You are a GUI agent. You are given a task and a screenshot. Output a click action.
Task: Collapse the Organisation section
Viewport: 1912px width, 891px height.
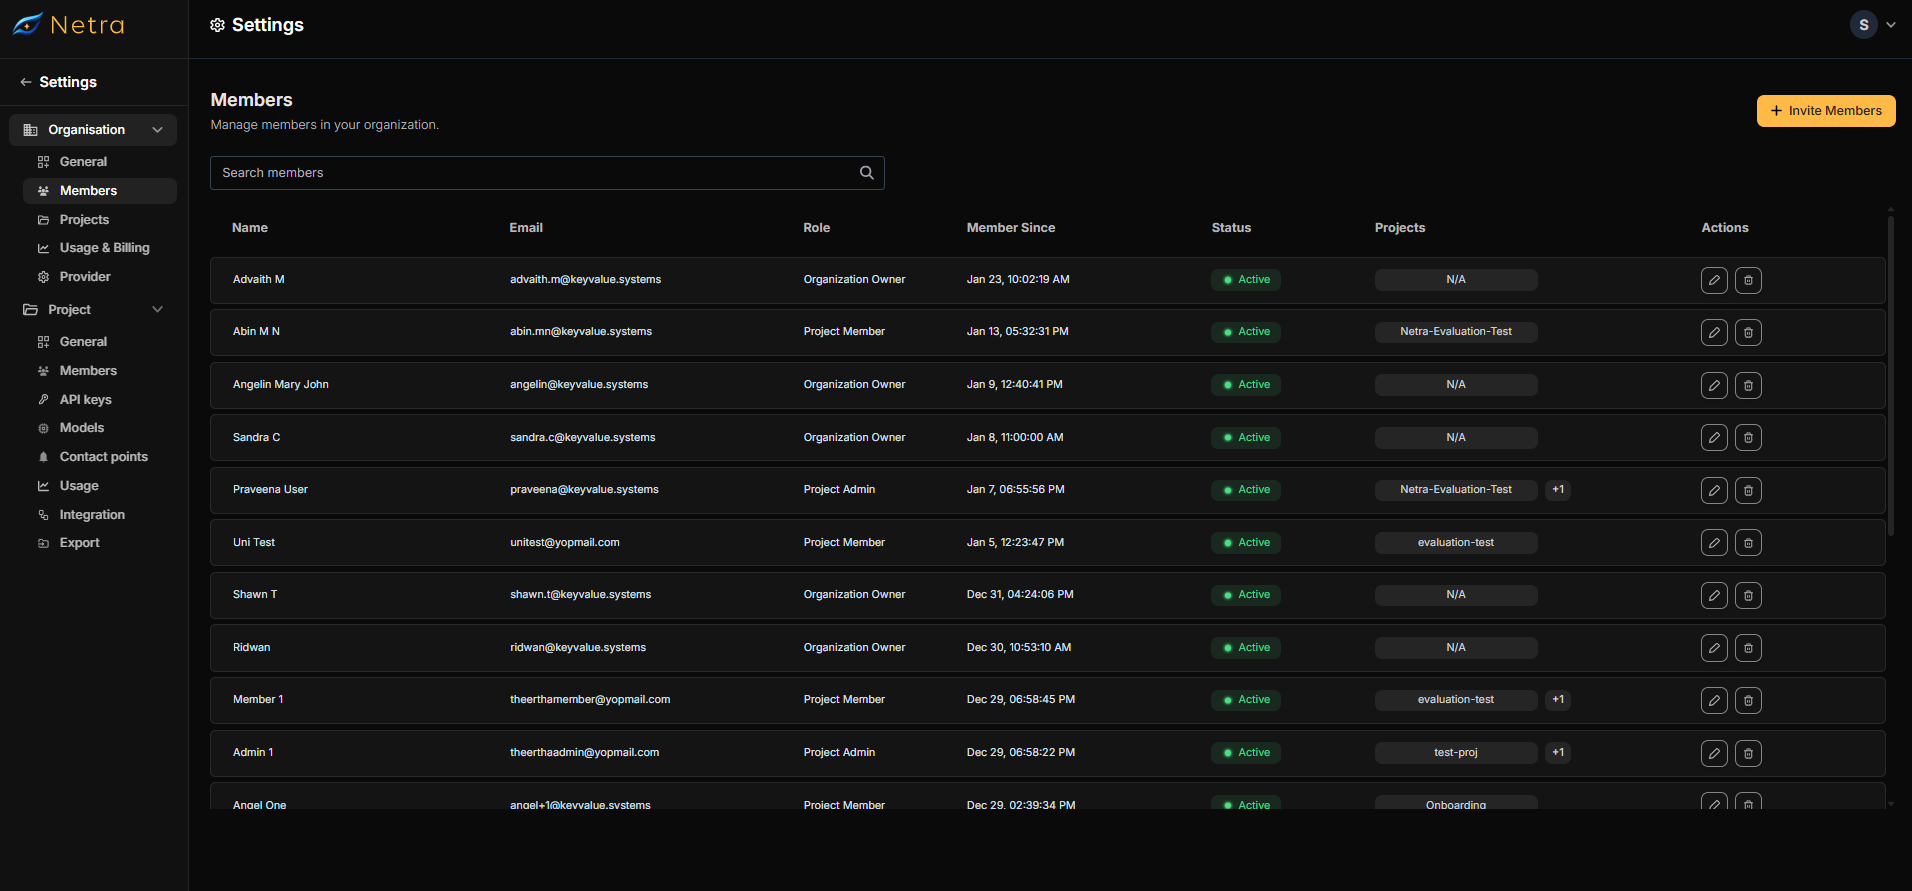157,130
